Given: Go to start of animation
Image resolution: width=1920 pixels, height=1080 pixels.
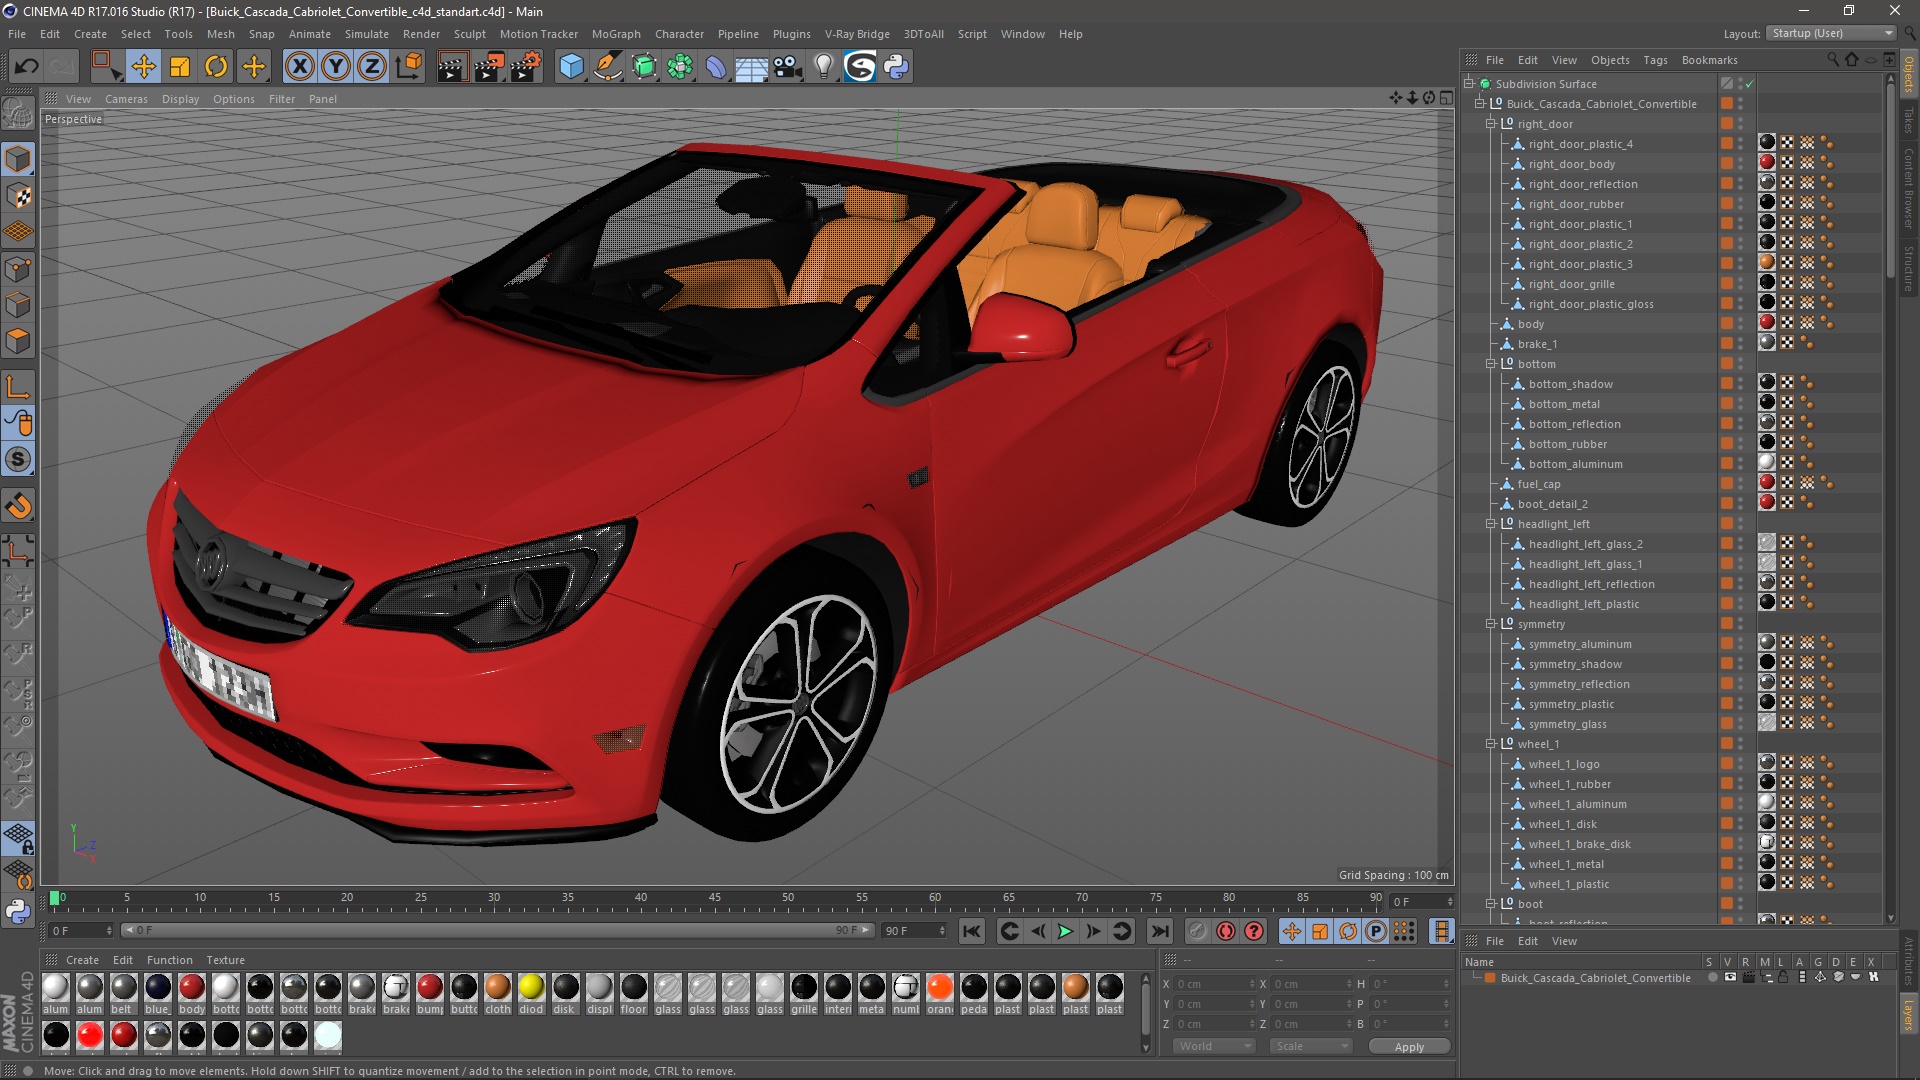Looking at the screenshot, I should click(971, 931).
